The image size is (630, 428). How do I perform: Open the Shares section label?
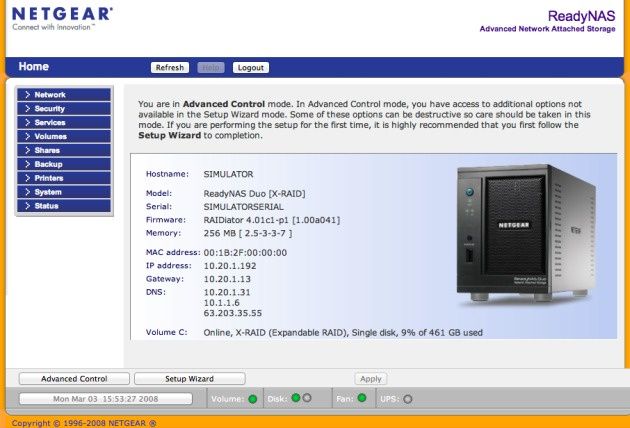coord(47,150)
